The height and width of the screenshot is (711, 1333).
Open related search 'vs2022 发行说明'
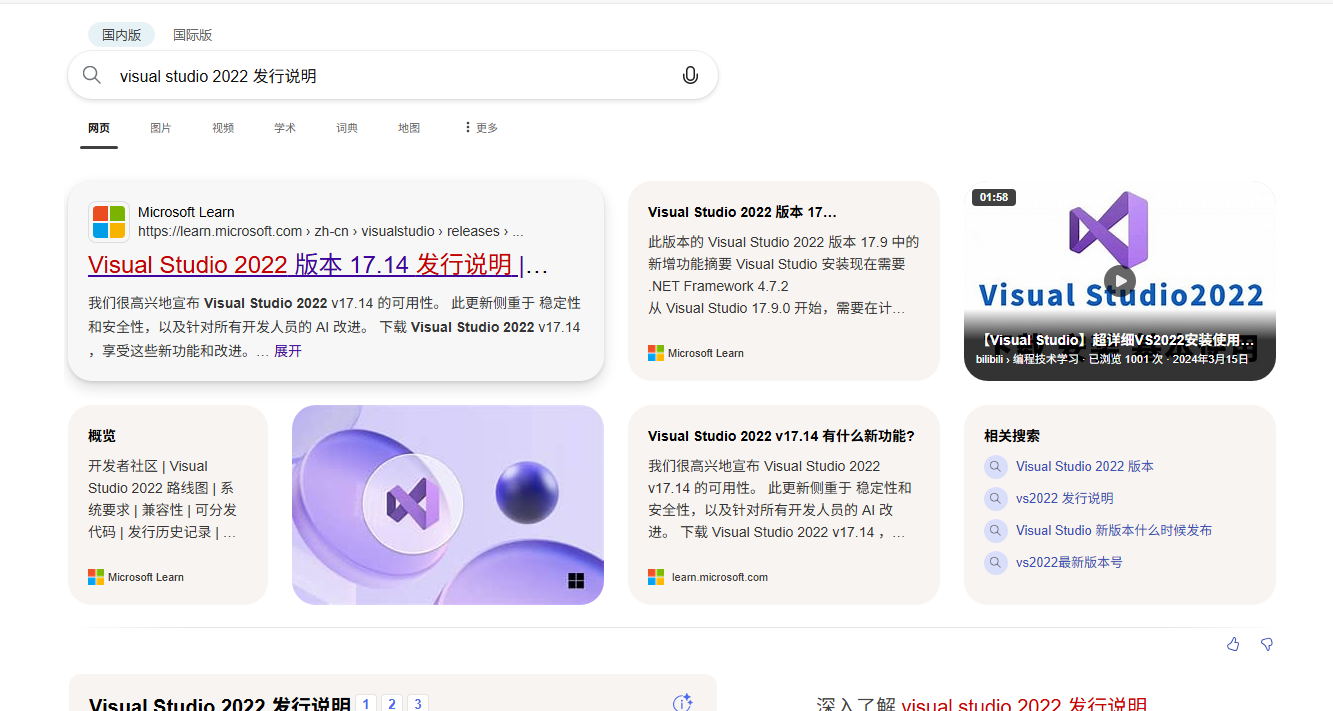coord(1065,498)
